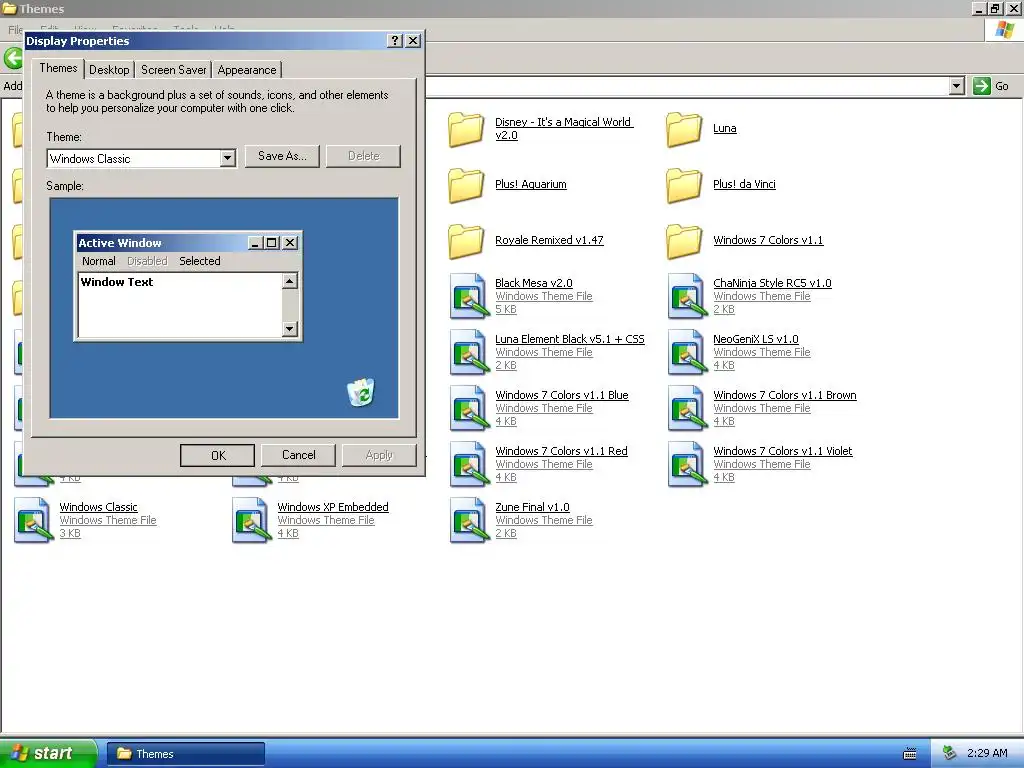This screenshot has height=768, width=1024.
Task: Open the Luna folder name link
Action: (x=725, y=128)
